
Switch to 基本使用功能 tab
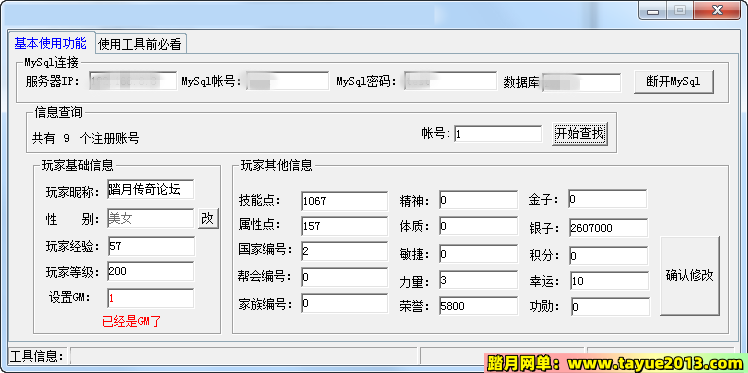[x=50, y=43]
